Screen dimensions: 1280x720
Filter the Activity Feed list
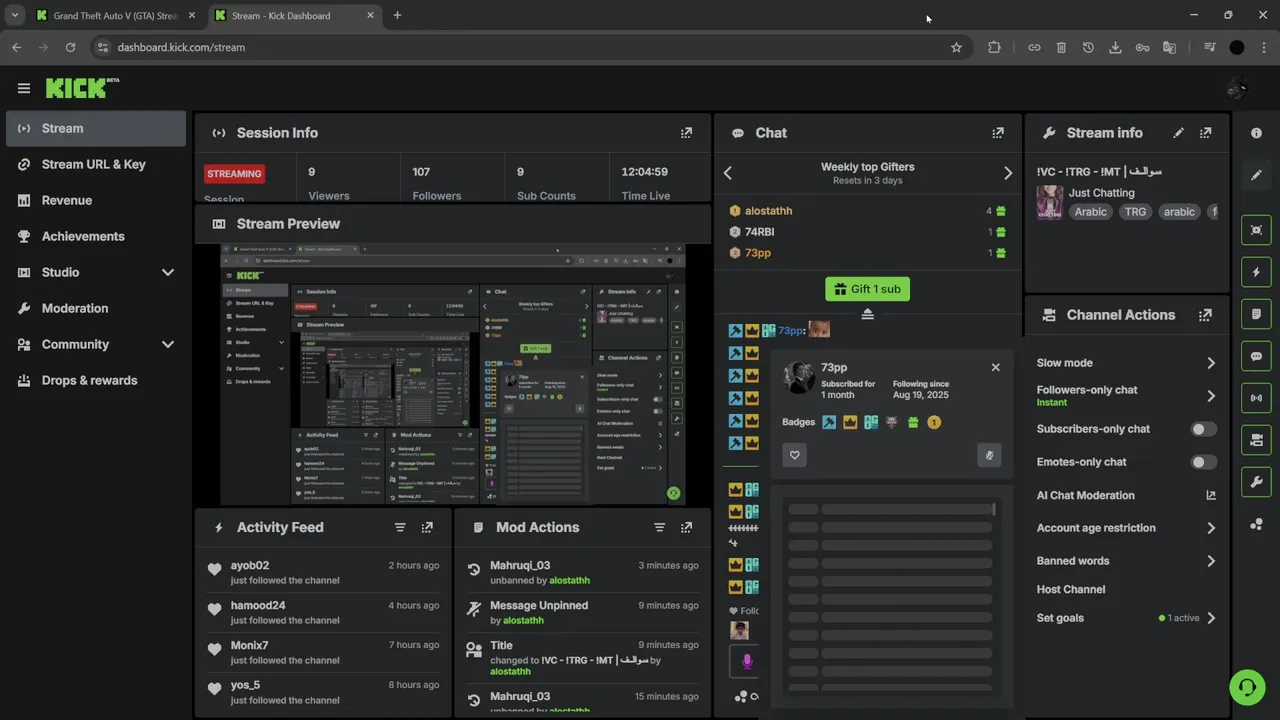(400, 527)
